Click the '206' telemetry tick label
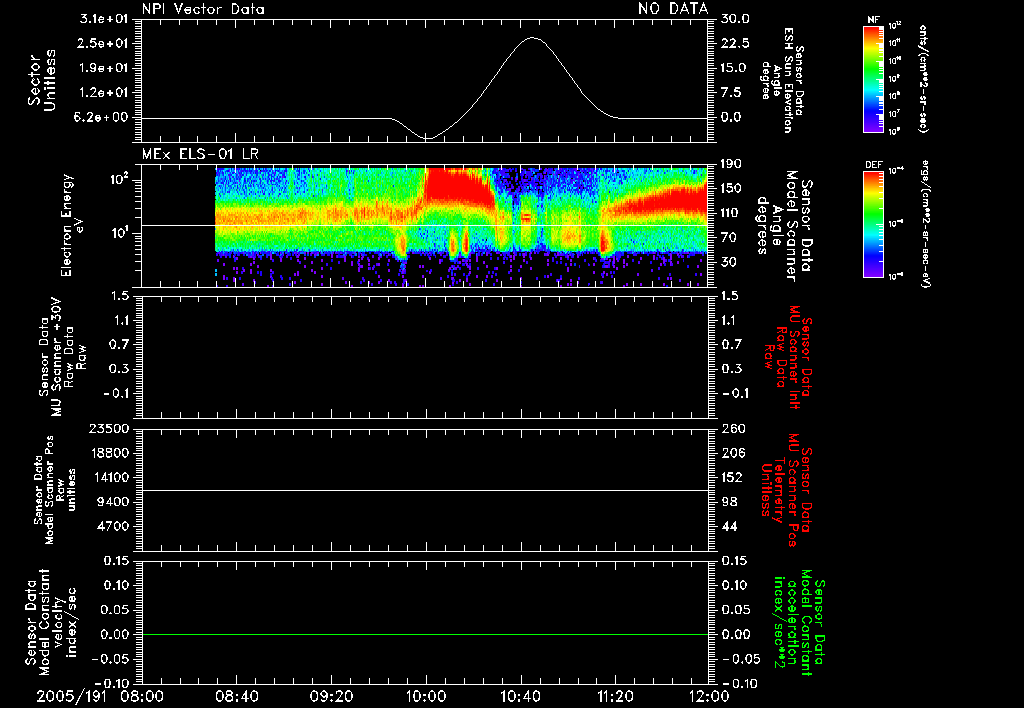The image size is (1024, 708). (732, 453)
